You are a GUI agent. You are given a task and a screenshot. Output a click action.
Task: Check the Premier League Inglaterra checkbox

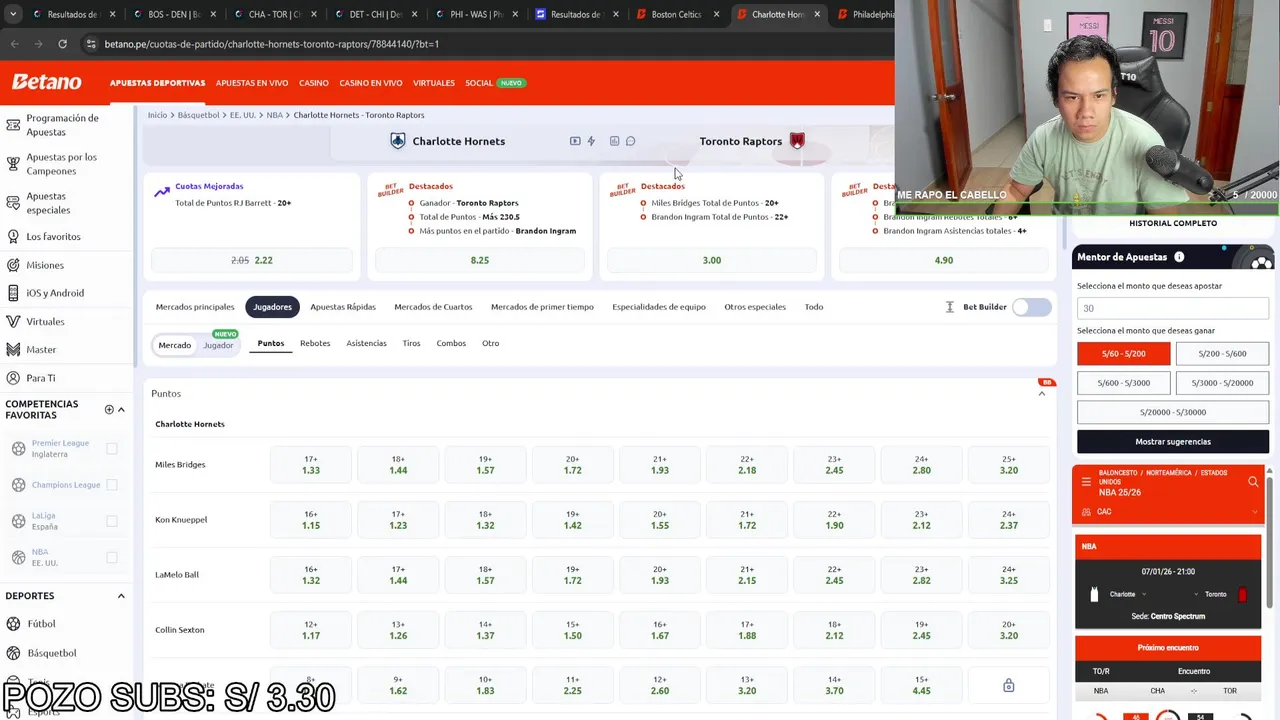[112, 449]
